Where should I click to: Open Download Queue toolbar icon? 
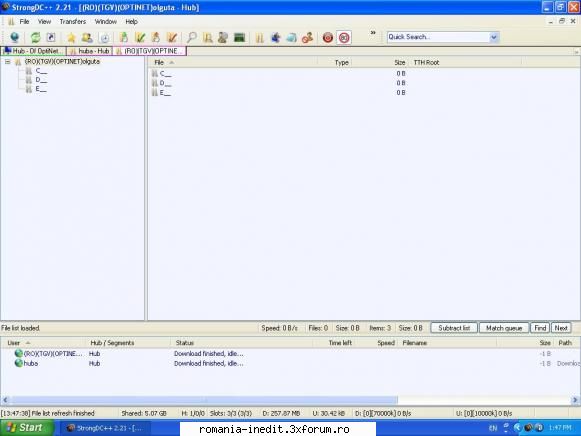click(124, 37)
